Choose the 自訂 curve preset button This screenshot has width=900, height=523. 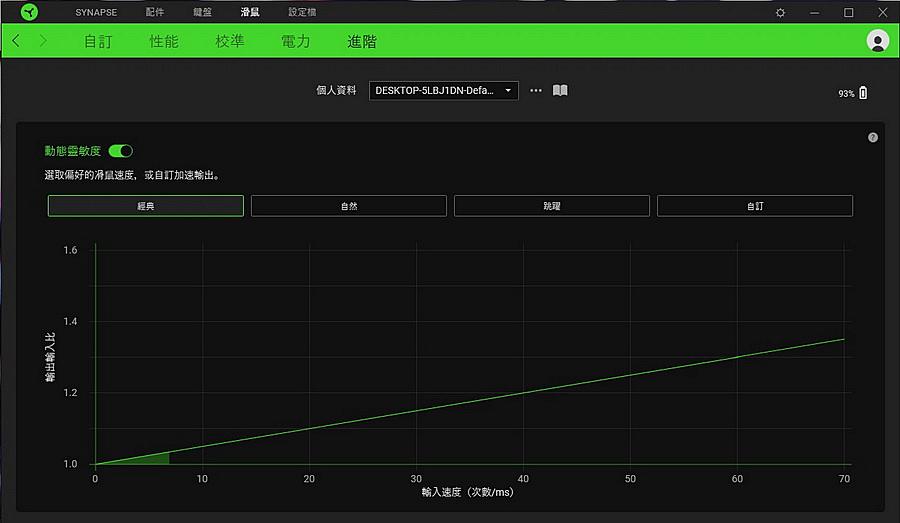pyautogui.click(x=754, y=206)
